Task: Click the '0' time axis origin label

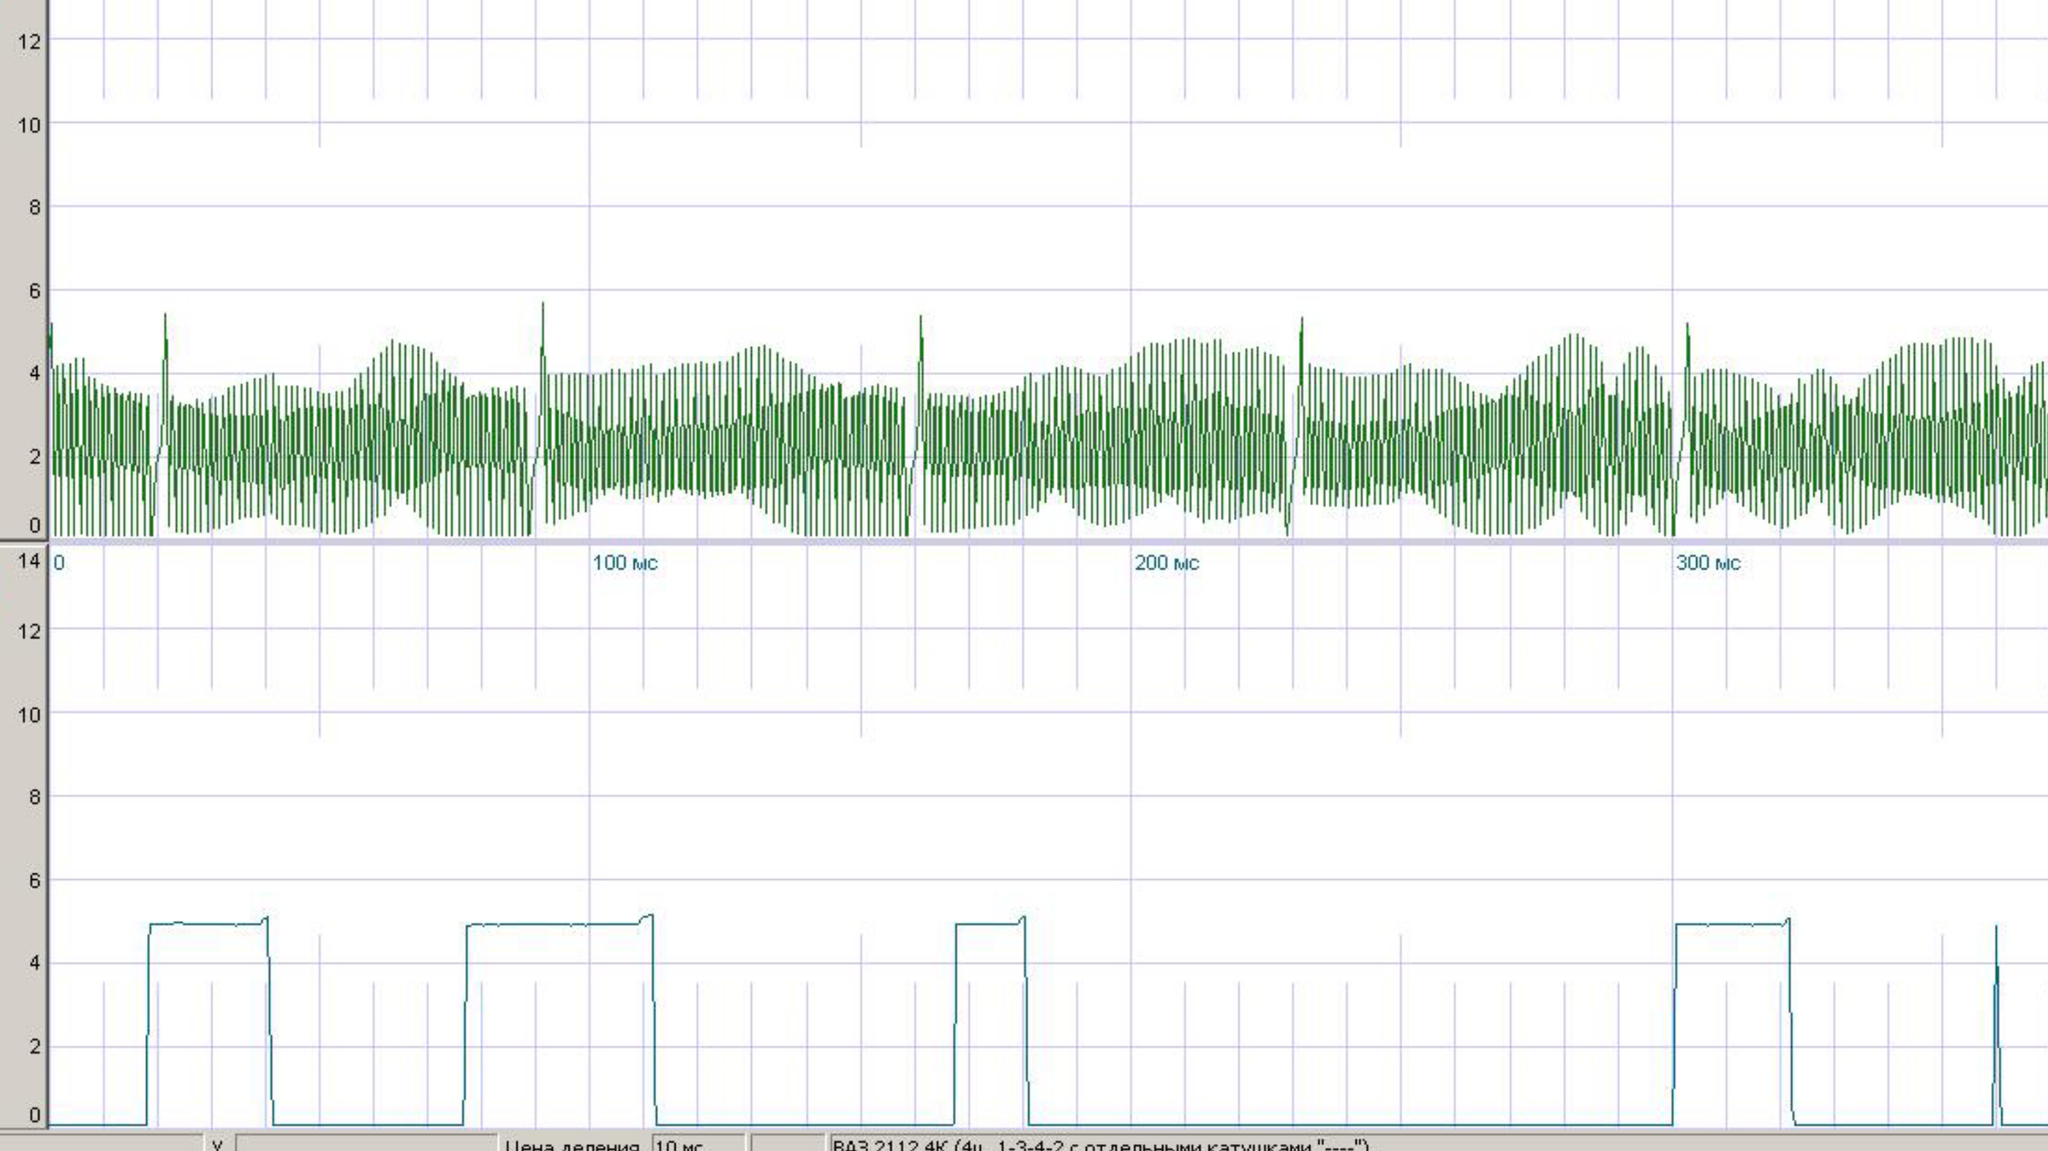Action: pos(59,563)
